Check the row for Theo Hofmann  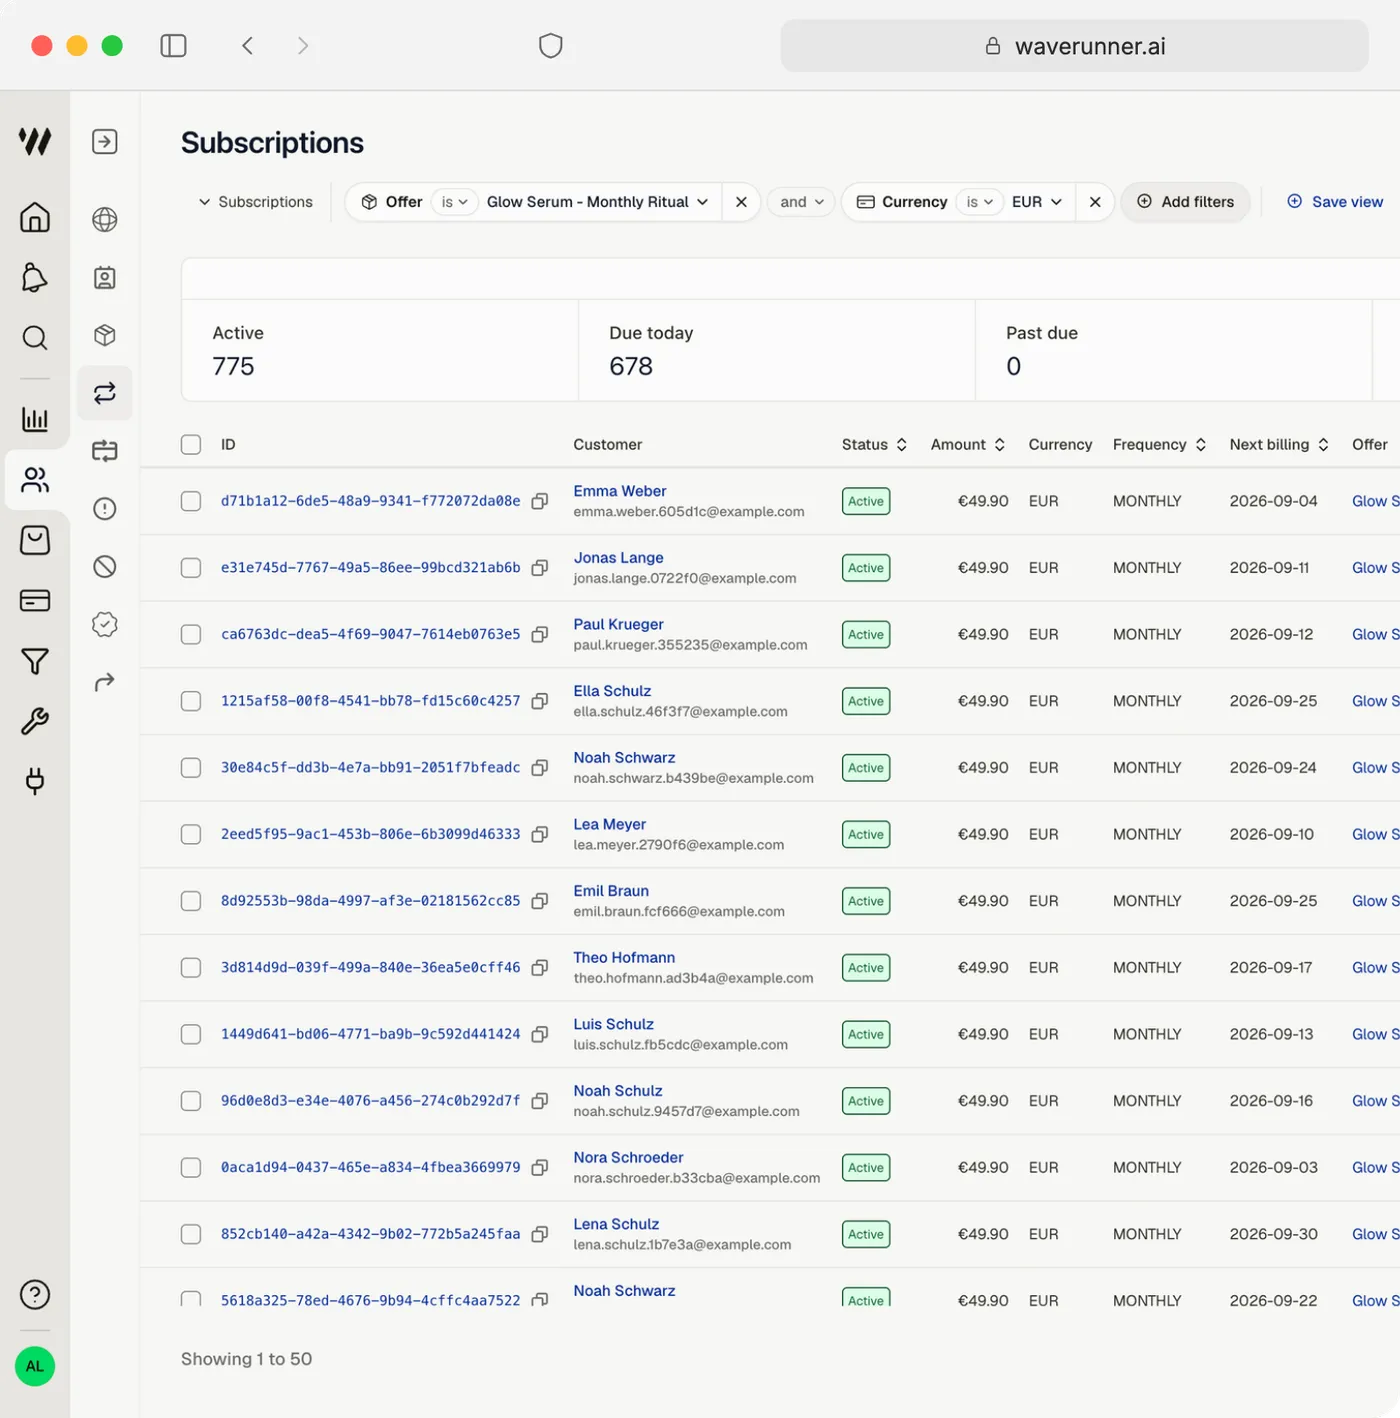tap(191, 967)
